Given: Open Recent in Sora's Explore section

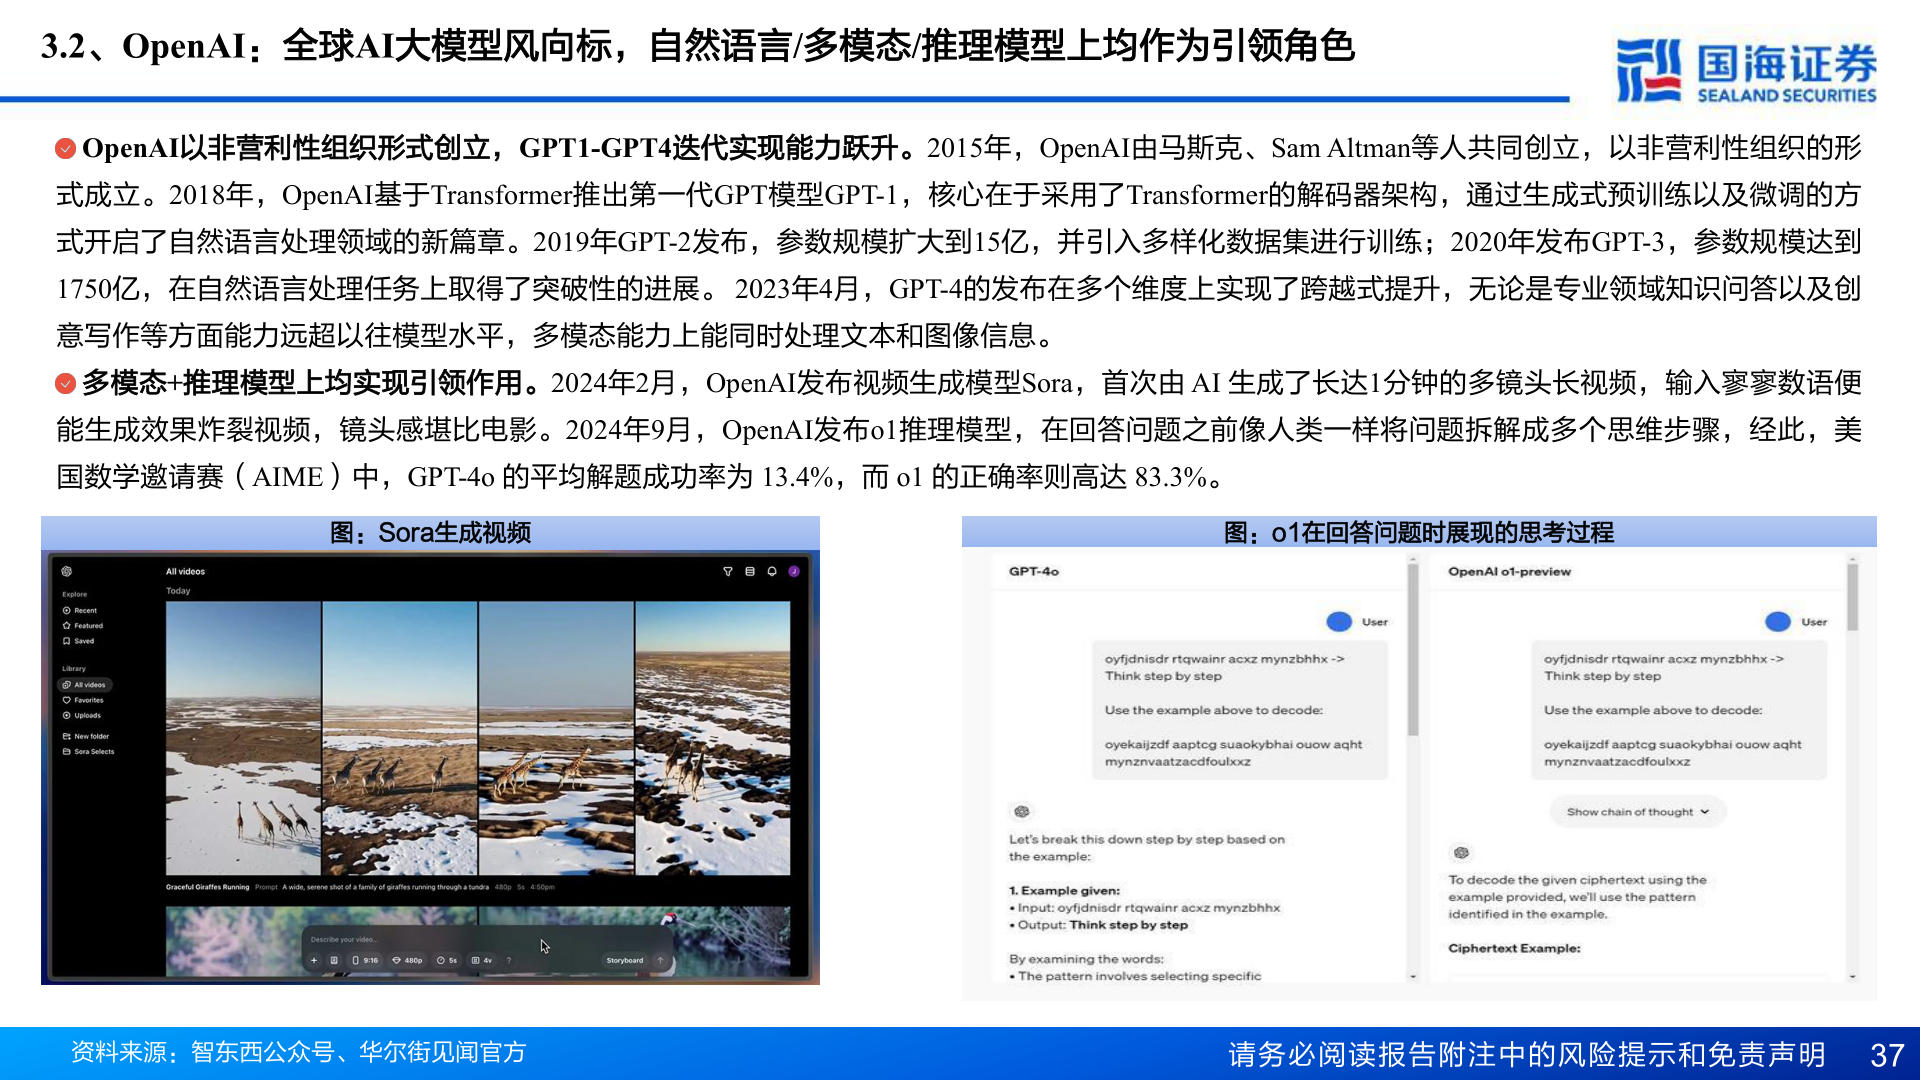Looking at the screenshot, I should (80, 610).
